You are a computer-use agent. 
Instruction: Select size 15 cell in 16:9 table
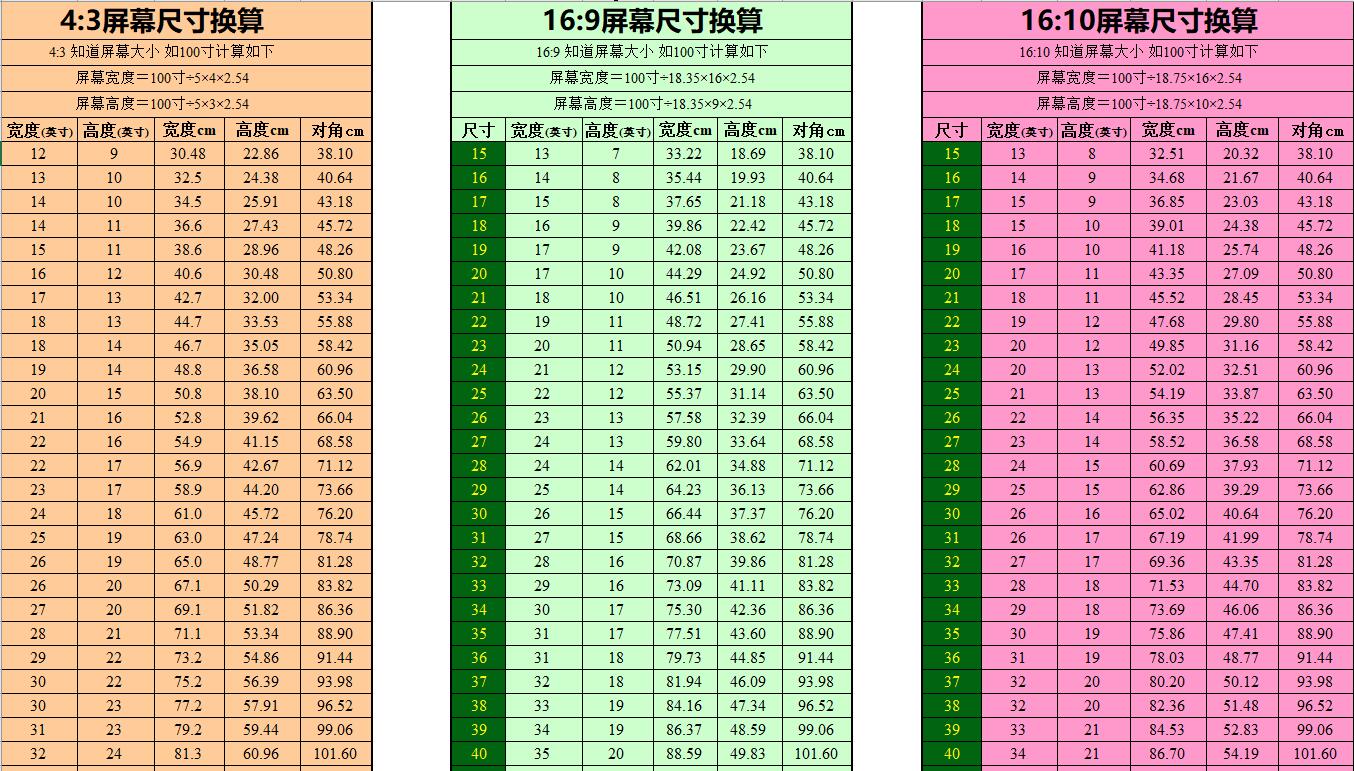pos(479,154)
